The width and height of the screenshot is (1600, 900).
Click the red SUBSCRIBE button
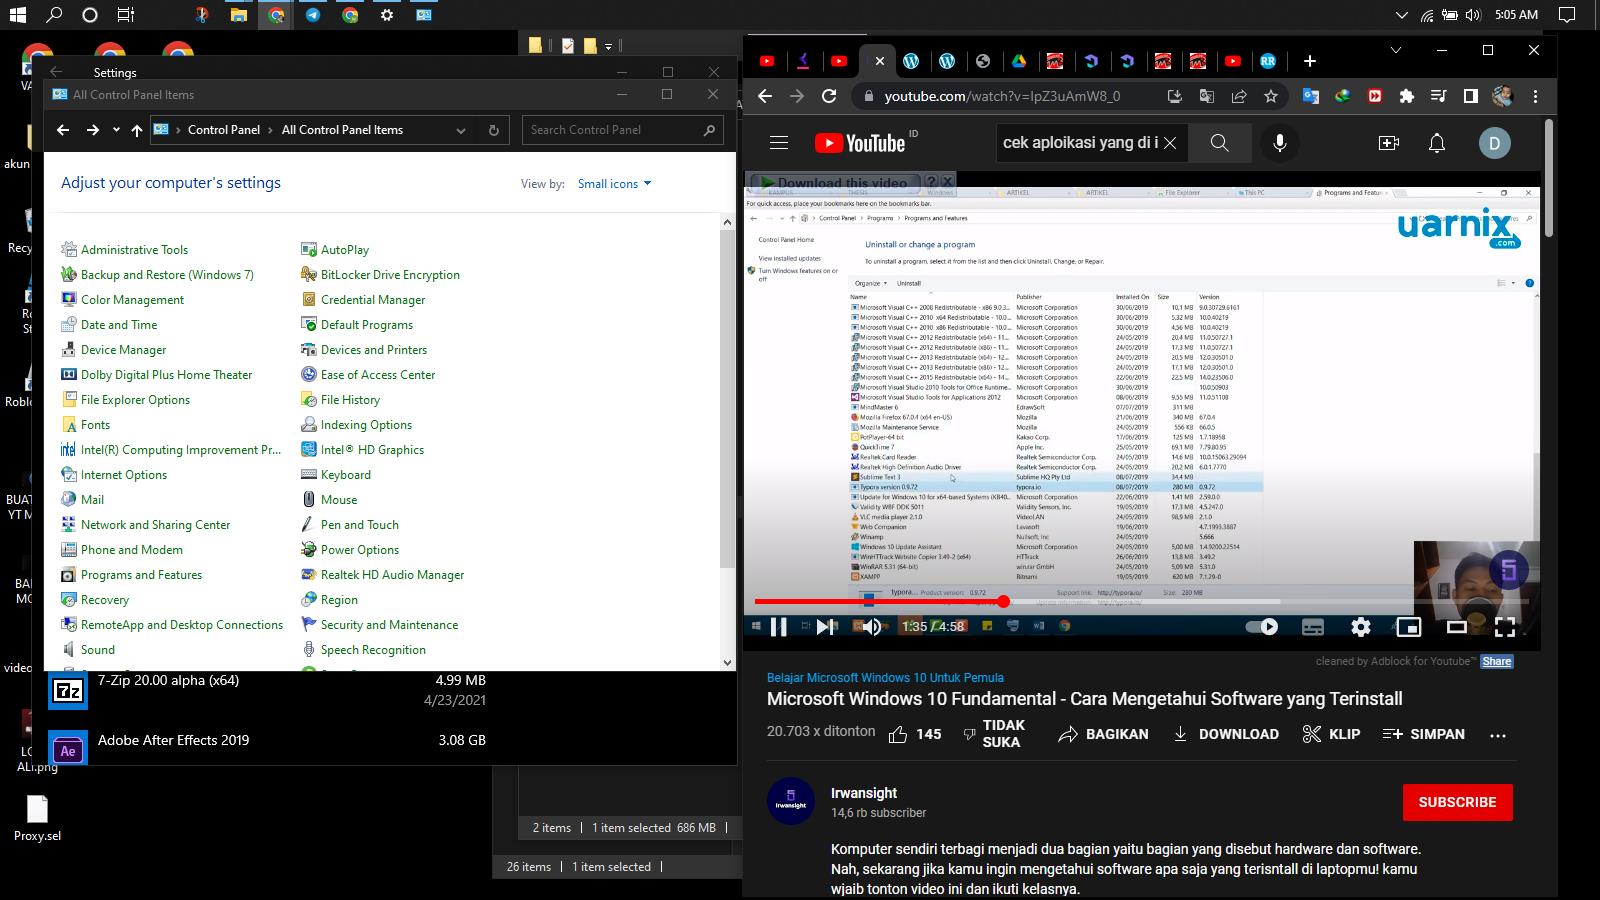(1457, 802)
